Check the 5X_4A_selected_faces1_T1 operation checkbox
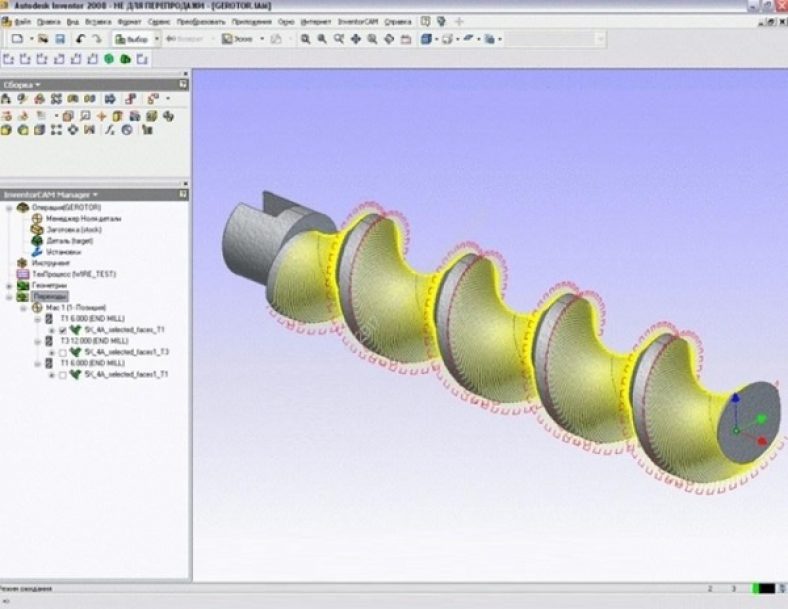This screenshot has height=609, width=788. pos(63,374)
